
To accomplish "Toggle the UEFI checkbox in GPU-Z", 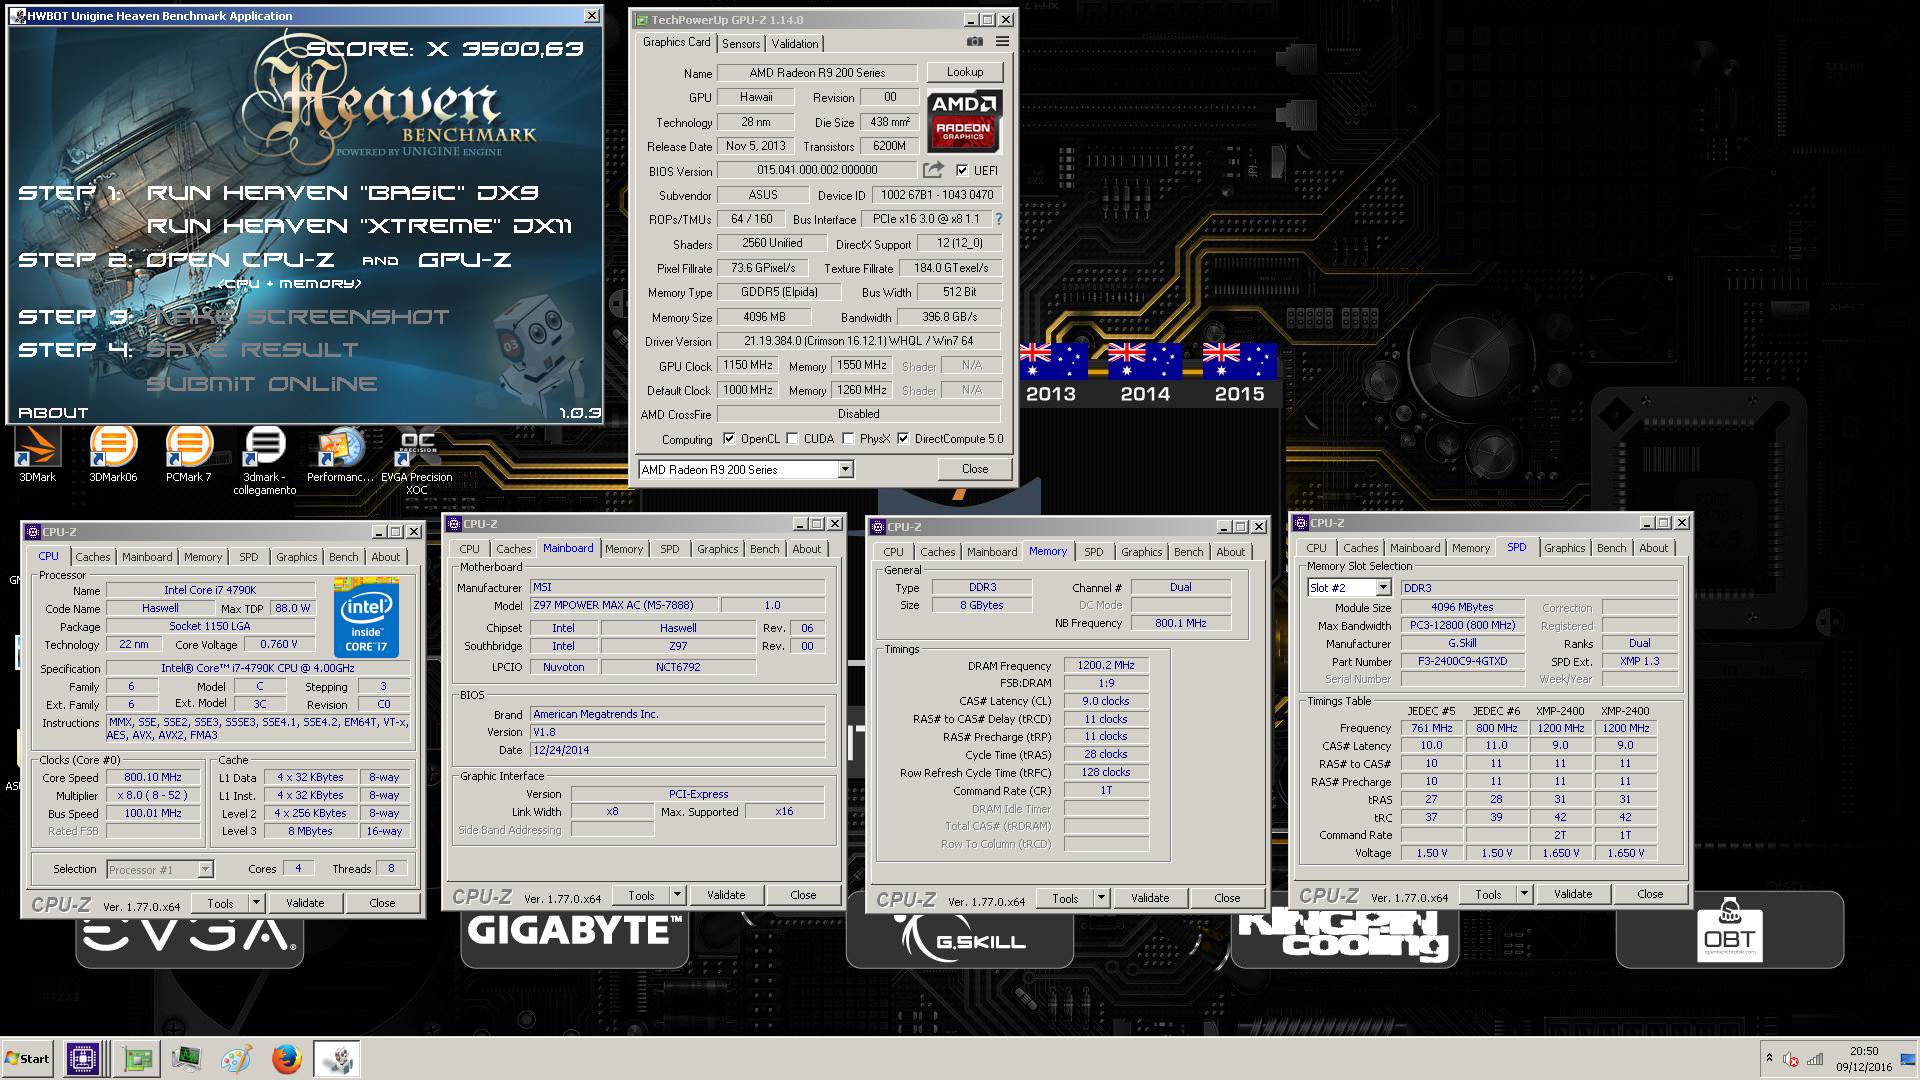I will click(x=962, y=171).
